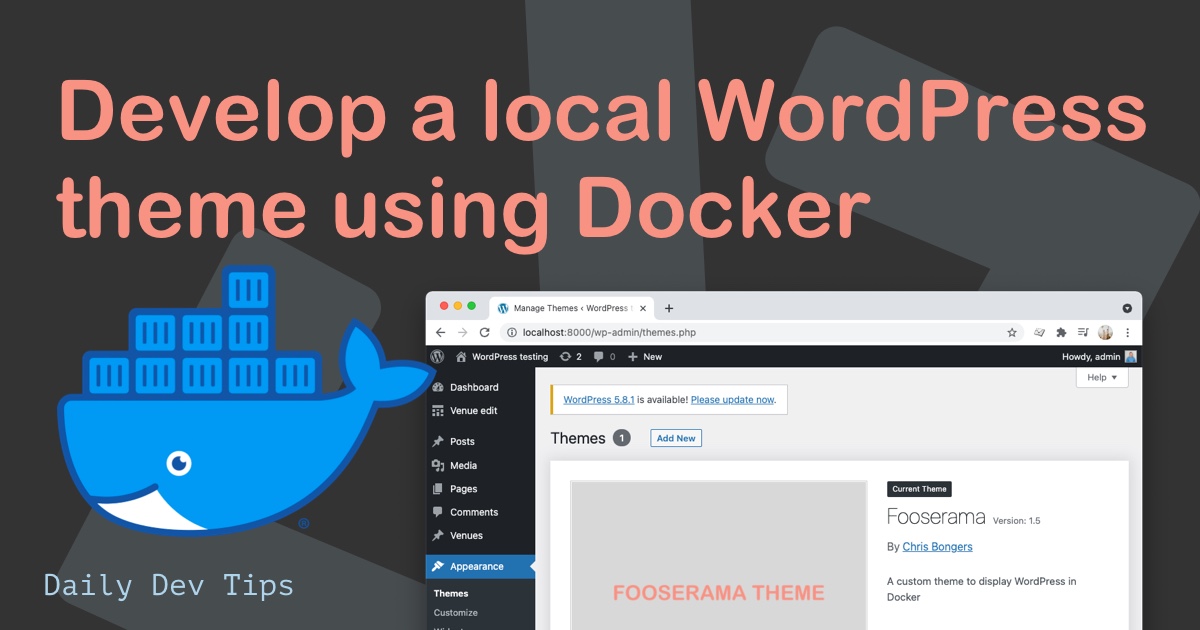Click the comment bubble icon in the admin bar
1200x630 pixels.
click(599, 356)
